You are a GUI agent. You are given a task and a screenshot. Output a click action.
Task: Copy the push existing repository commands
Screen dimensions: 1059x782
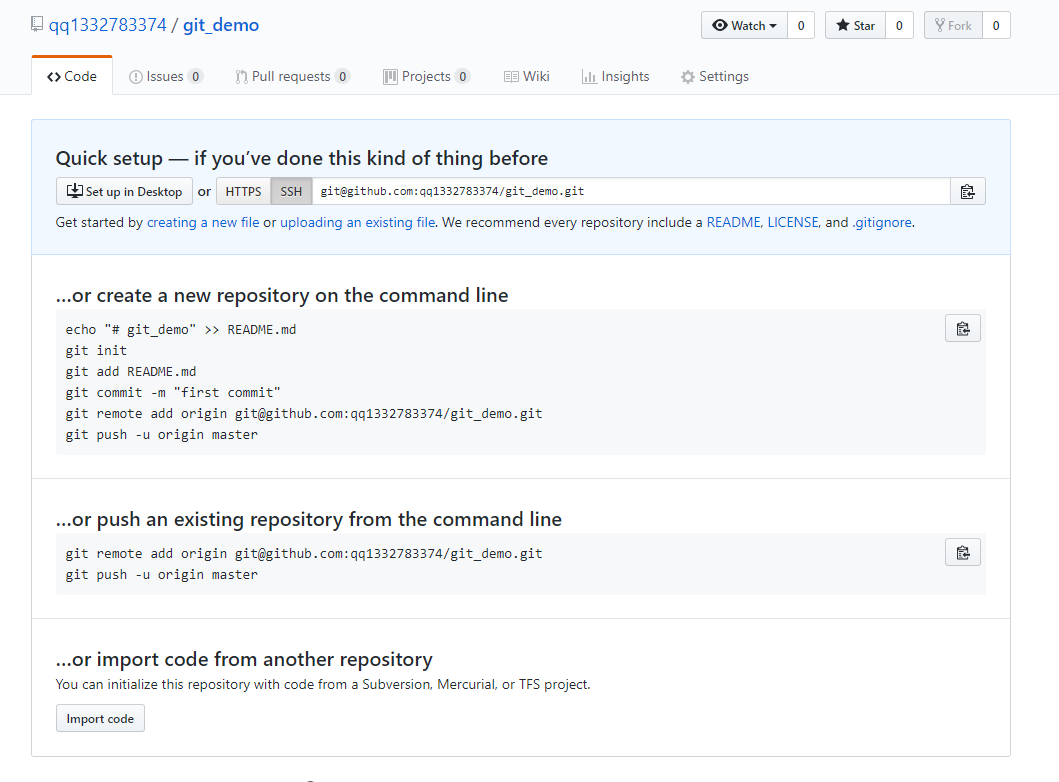click(962, 553)
